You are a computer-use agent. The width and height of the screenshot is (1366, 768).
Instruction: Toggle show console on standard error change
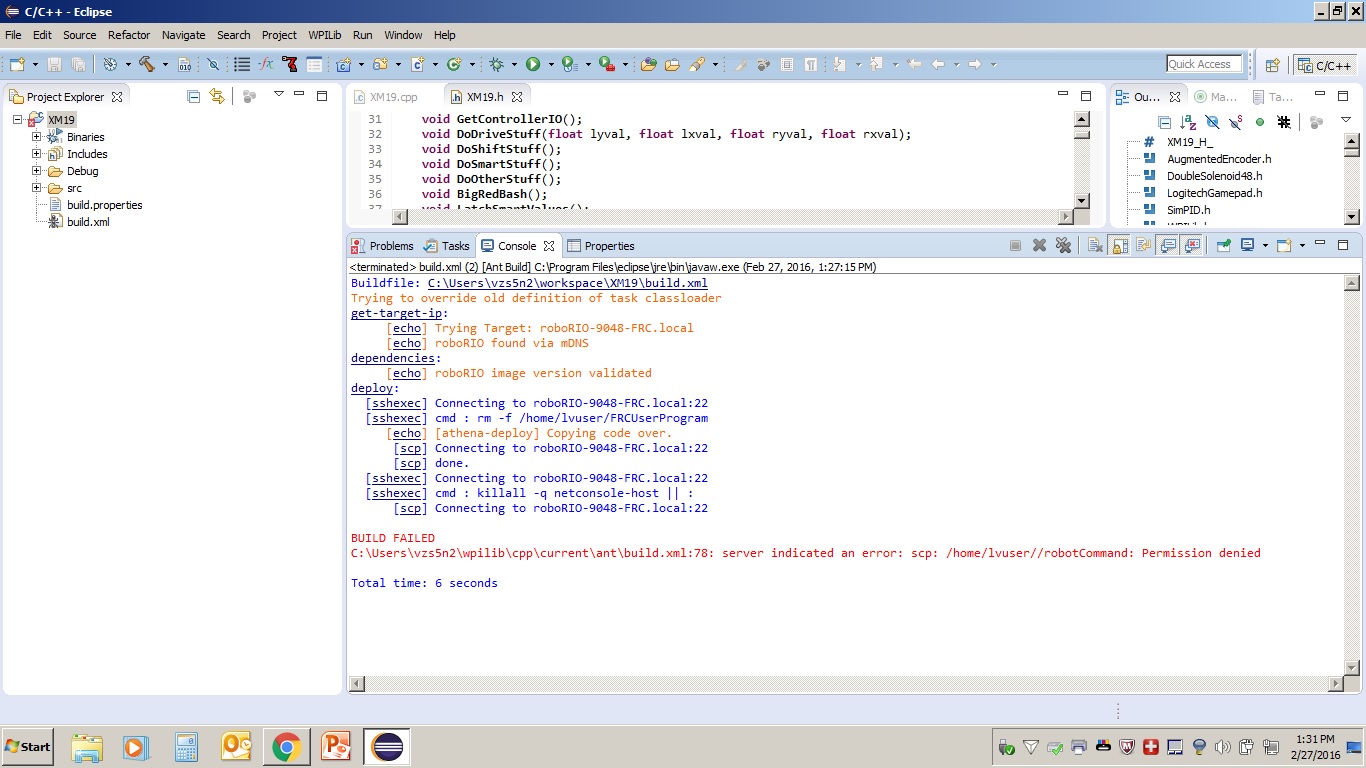pyautogui.click(x=1191, y=245)
